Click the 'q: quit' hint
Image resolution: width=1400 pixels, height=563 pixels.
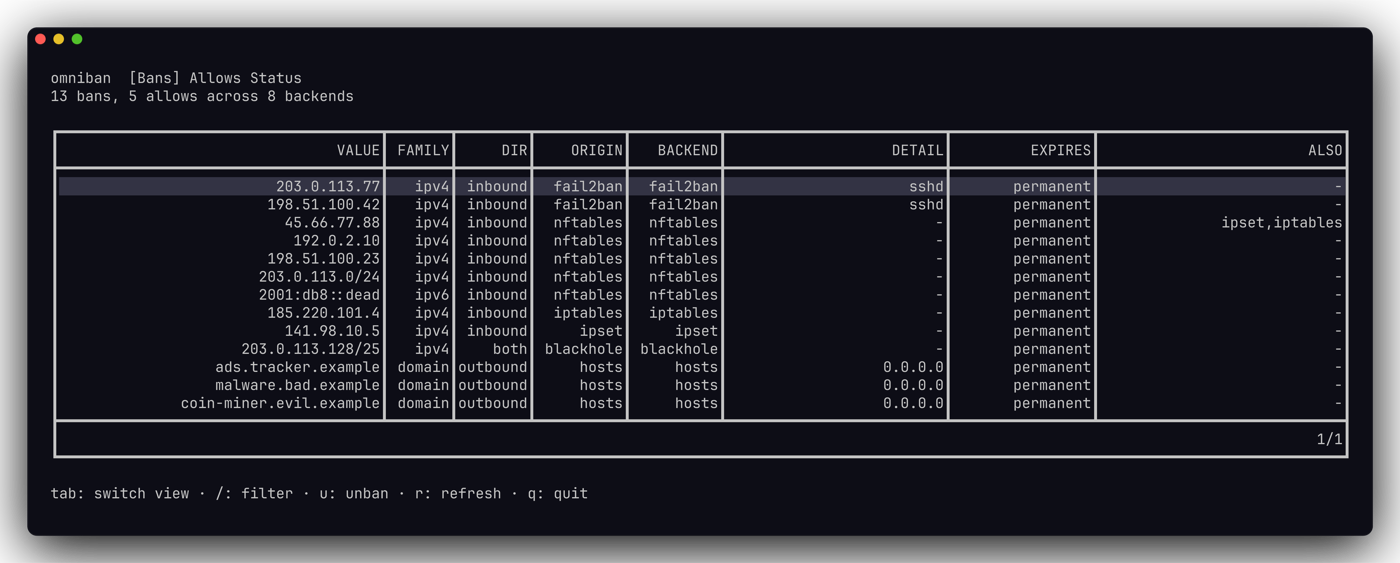(557, 493)
